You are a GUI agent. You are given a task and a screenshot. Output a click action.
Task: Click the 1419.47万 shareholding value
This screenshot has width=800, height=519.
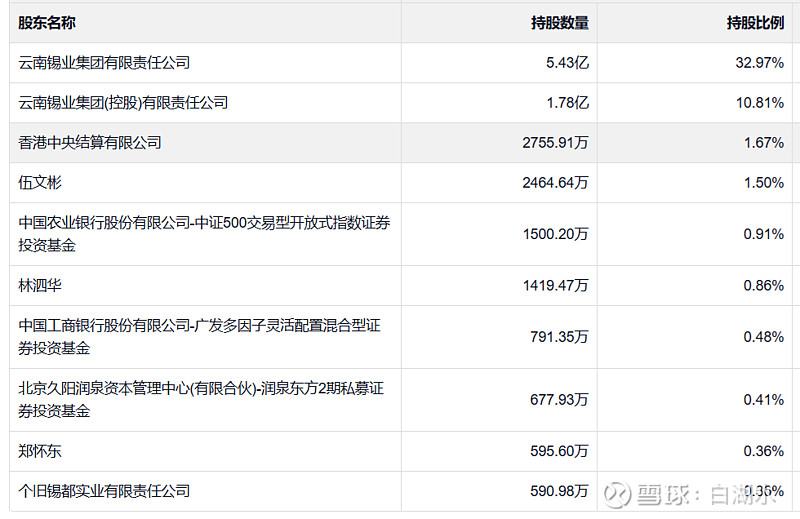pyautogui.click(x=556, y=285)
